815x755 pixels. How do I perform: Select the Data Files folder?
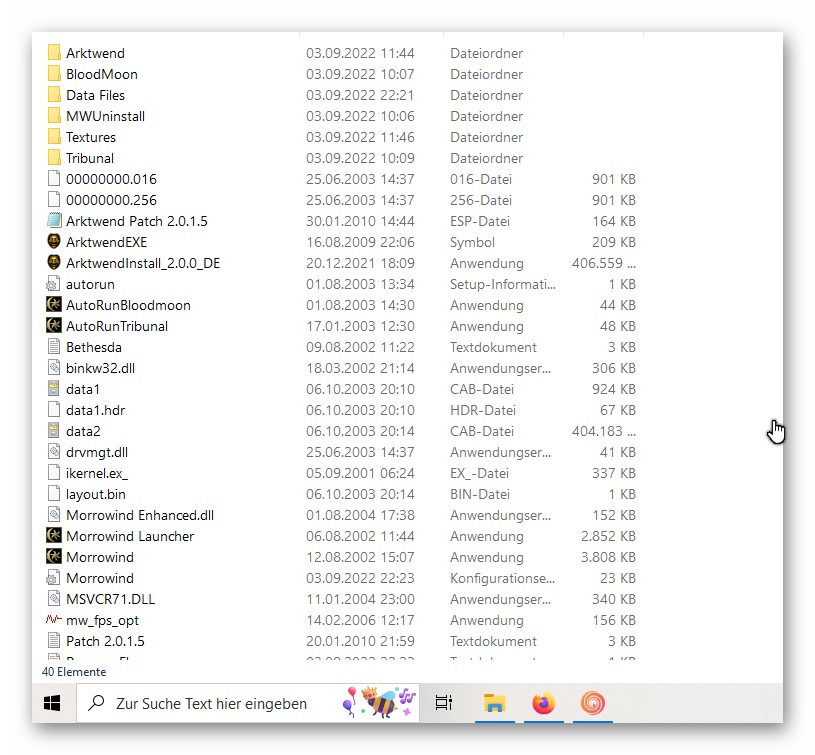pos(95,95)
